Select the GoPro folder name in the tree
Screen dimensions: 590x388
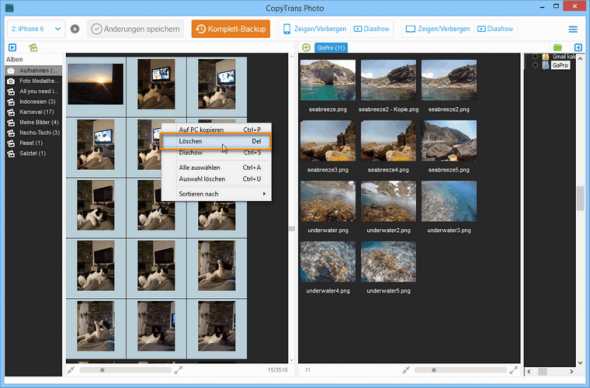click(x=560, y=65)
